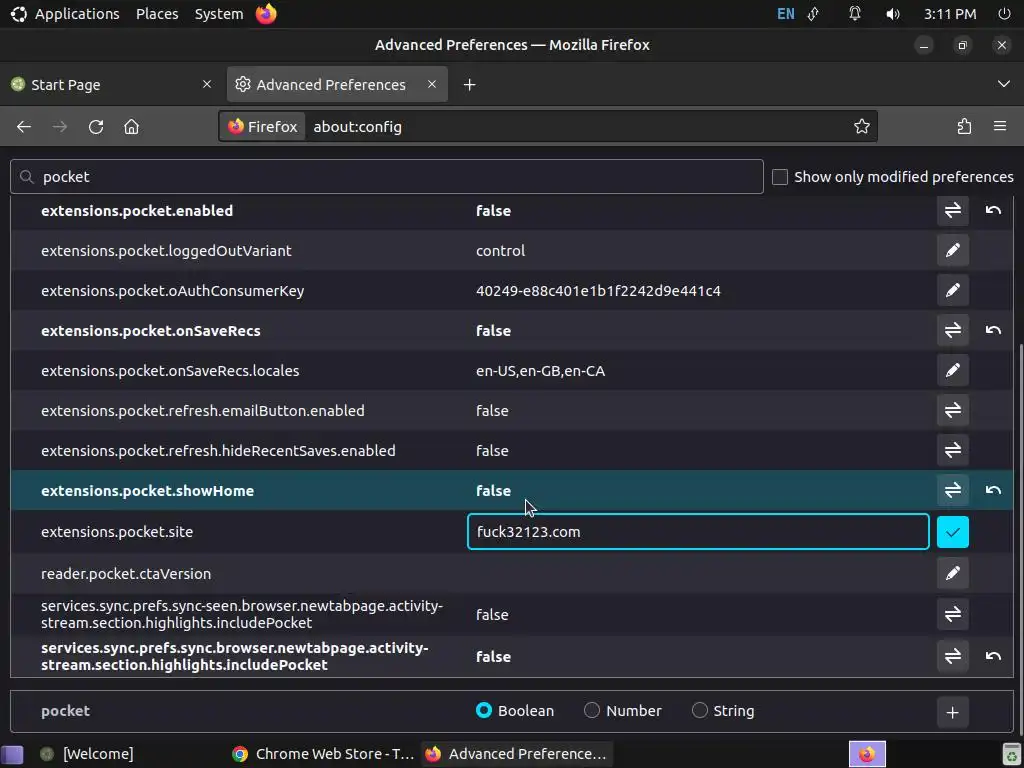Viewport: 1024px width, 768px height.
Task: Toggle extensions.pocket.refresh.hideRecentSaves.enabled value
Action: (x=952, y=450)
